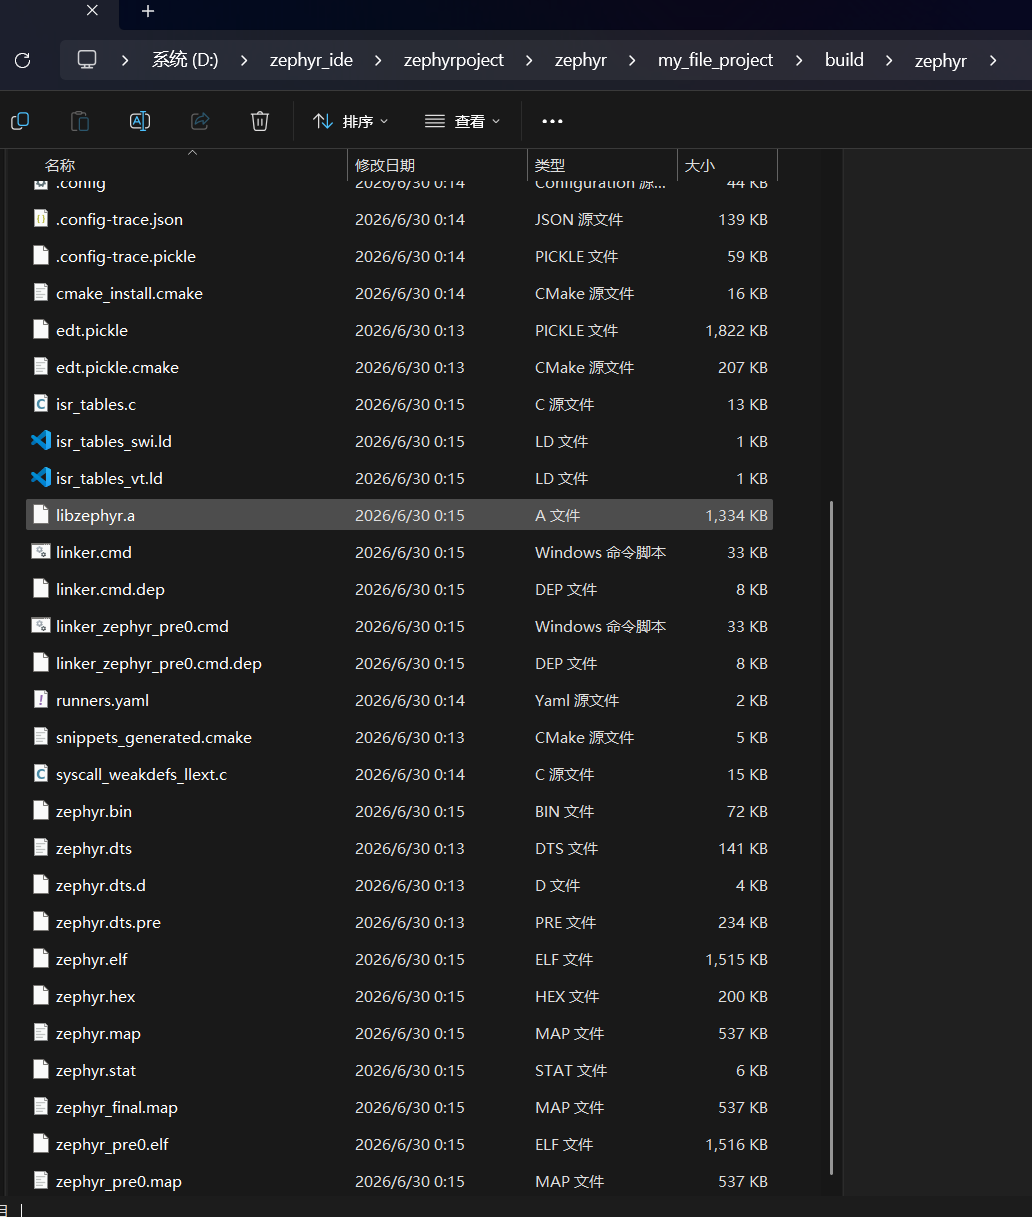1032x1217 pixels.
Task: Click file icon of zephyr.hex
Action: pyautogui.click(x=41, y=996)
